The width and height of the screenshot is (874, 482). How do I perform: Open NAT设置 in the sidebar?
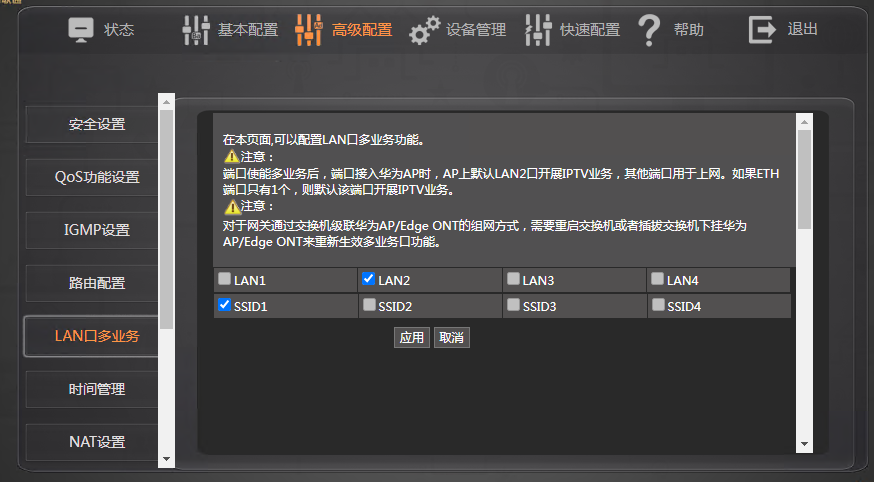tap(93, 442)
